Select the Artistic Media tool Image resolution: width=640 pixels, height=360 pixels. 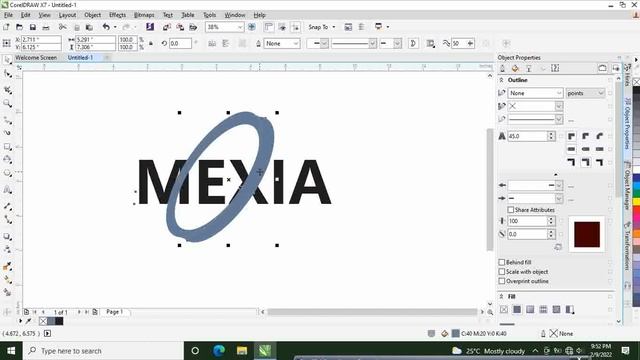coord(7,133)
